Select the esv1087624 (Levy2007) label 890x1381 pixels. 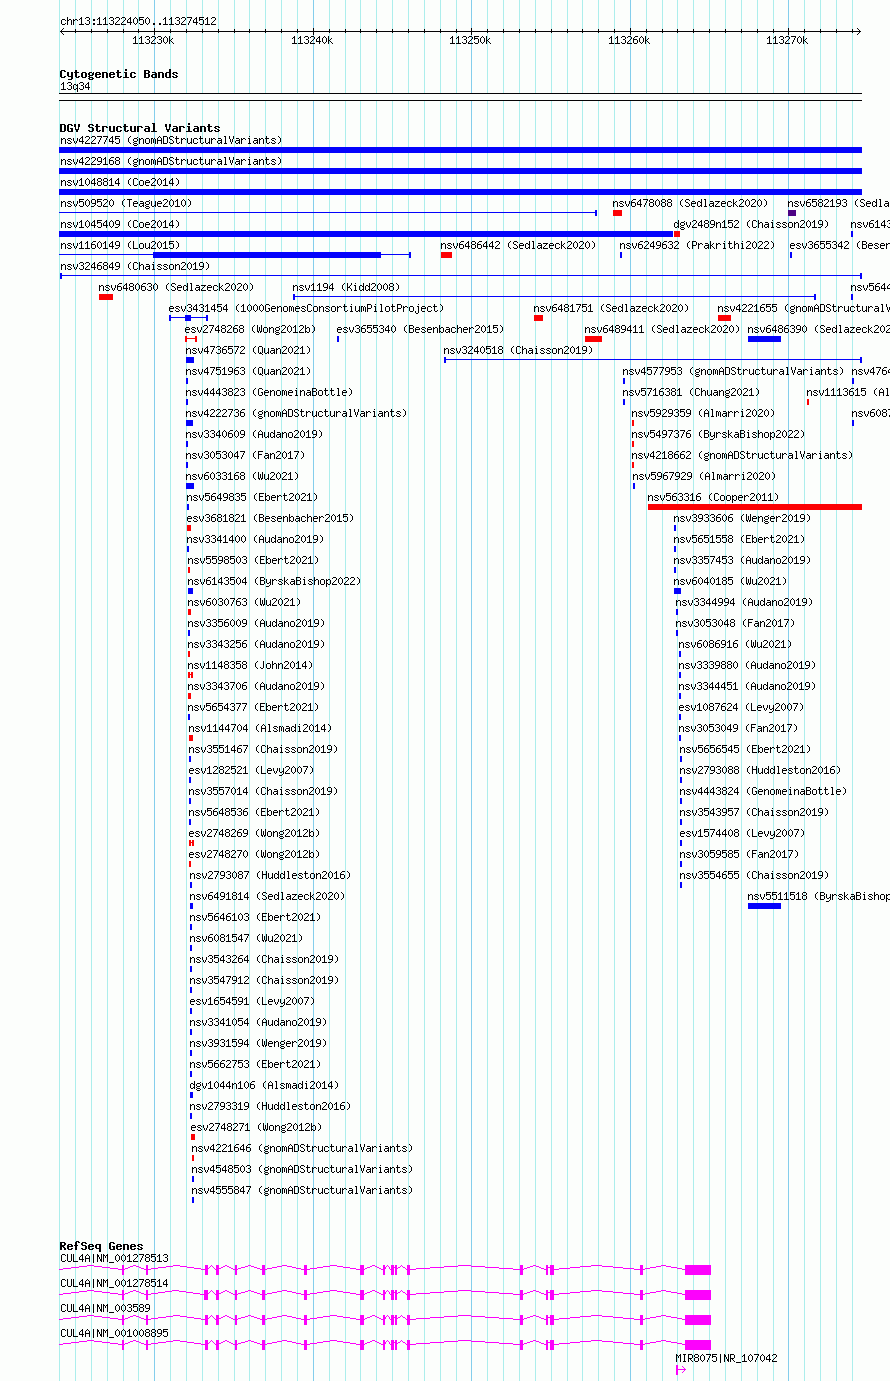[741, 707]
